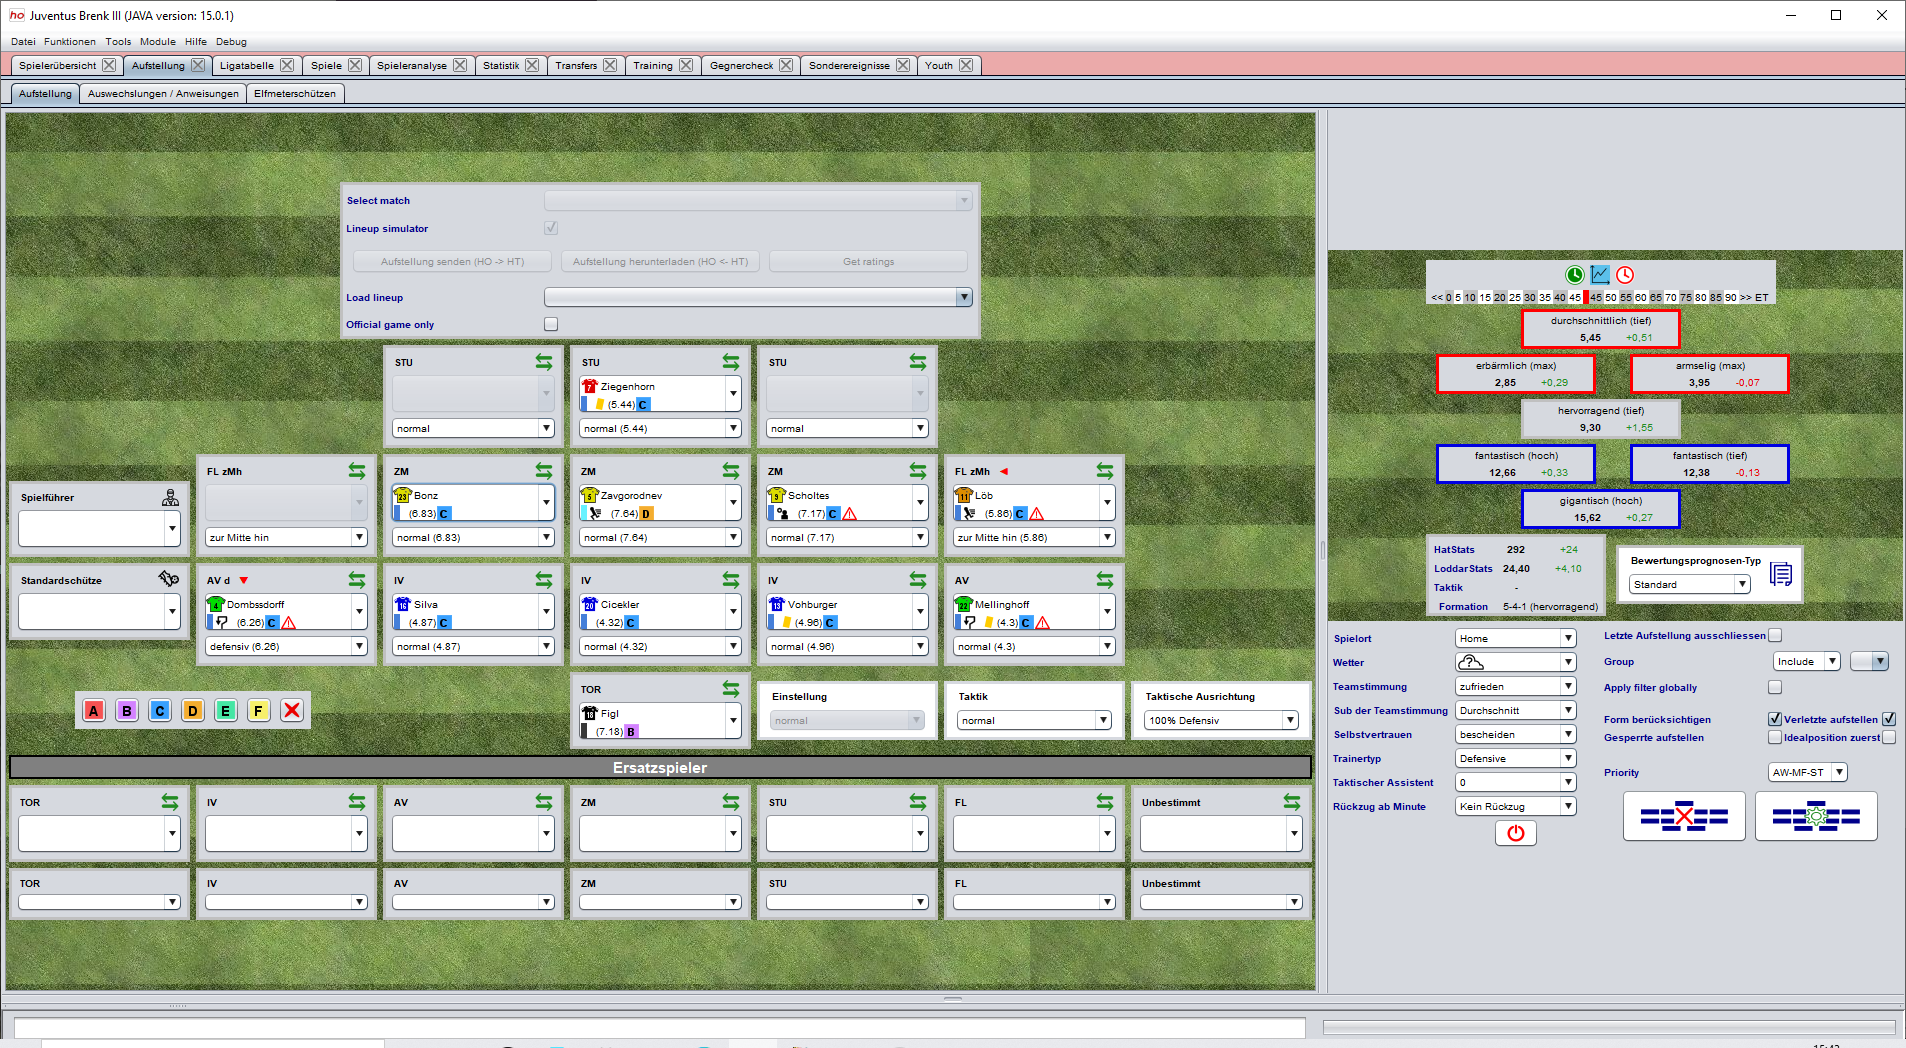Toggle Verletzte aufstellen checkbox

tap(1889, 719)
